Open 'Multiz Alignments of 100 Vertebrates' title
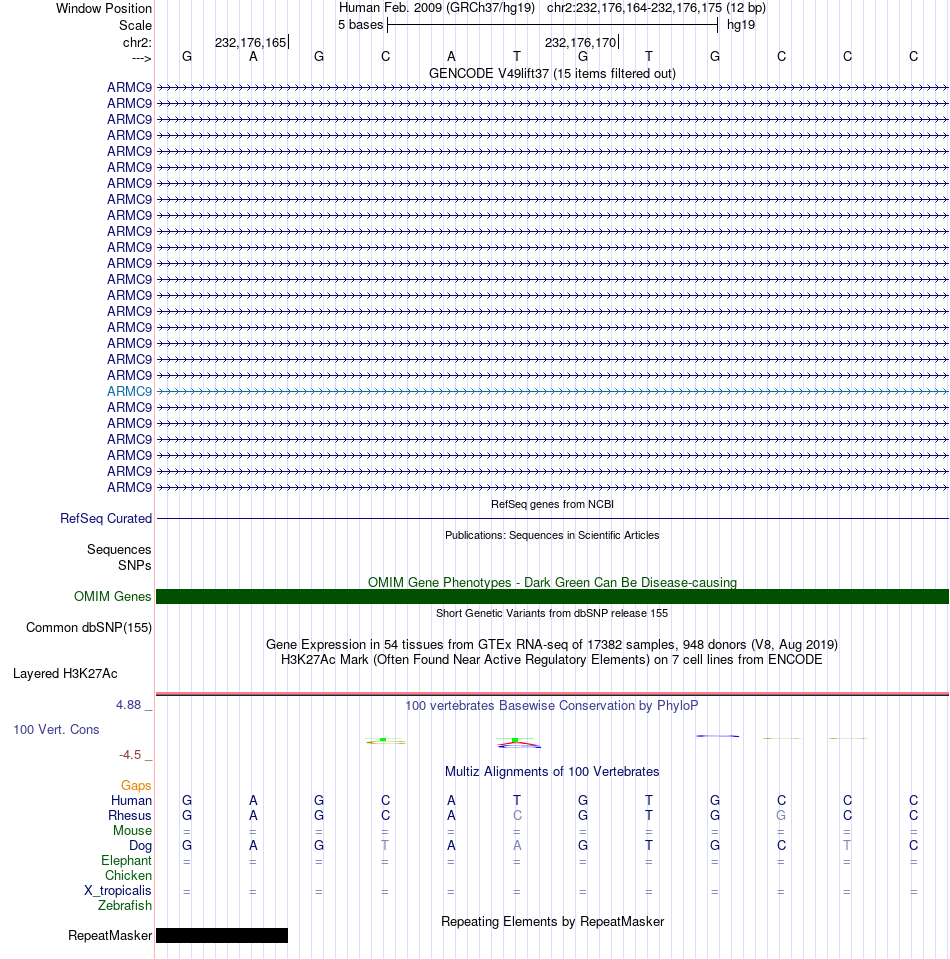Viewport: 950px width, 959px height. point(552,772)
